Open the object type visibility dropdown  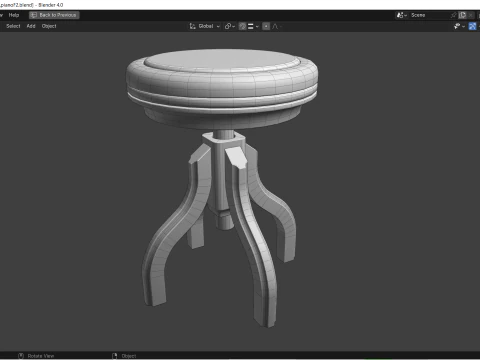coord(459,26)
